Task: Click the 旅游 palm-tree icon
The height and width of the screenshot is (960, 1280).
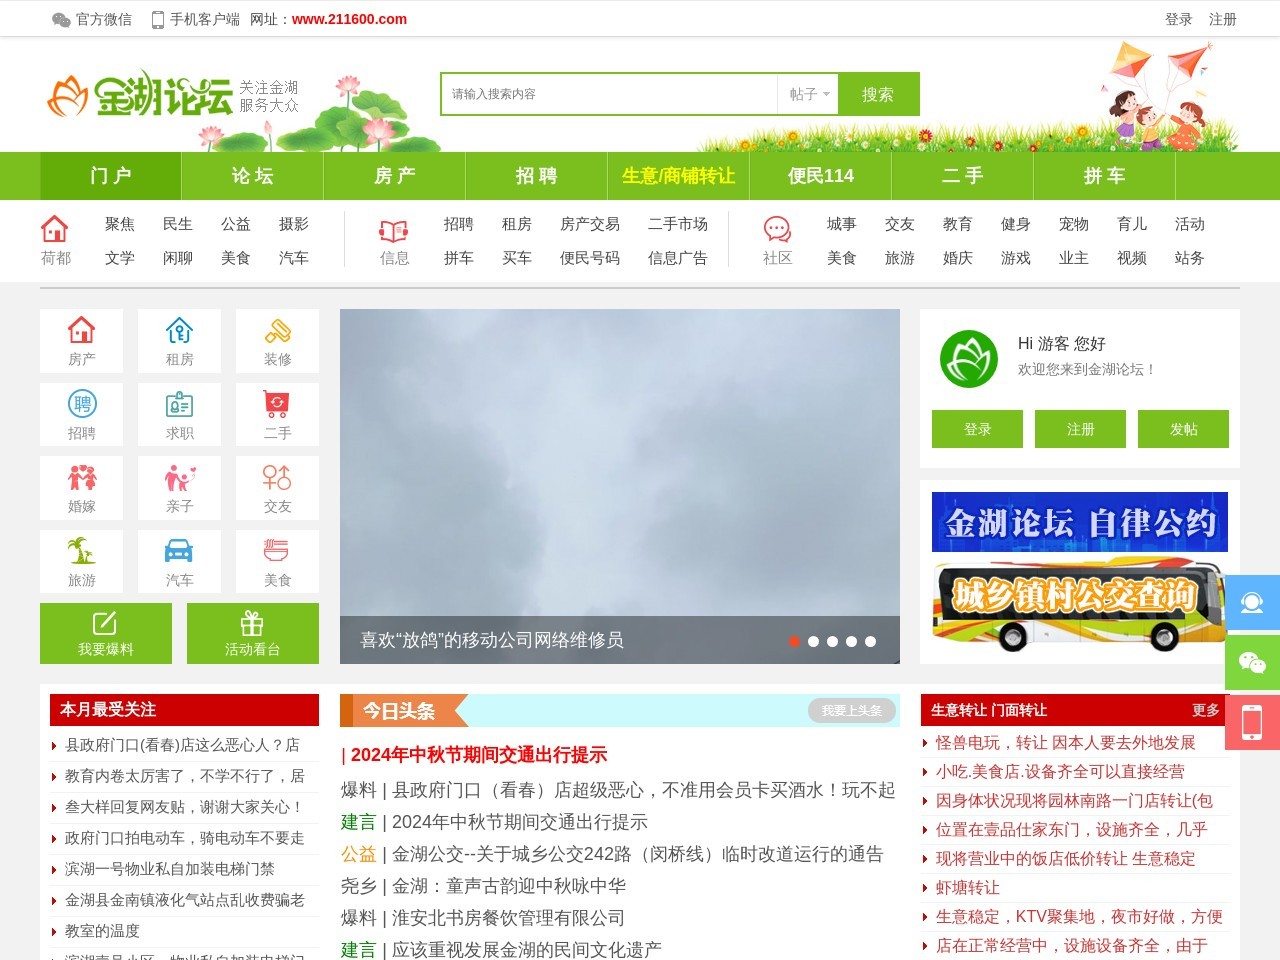Action: 81,560
